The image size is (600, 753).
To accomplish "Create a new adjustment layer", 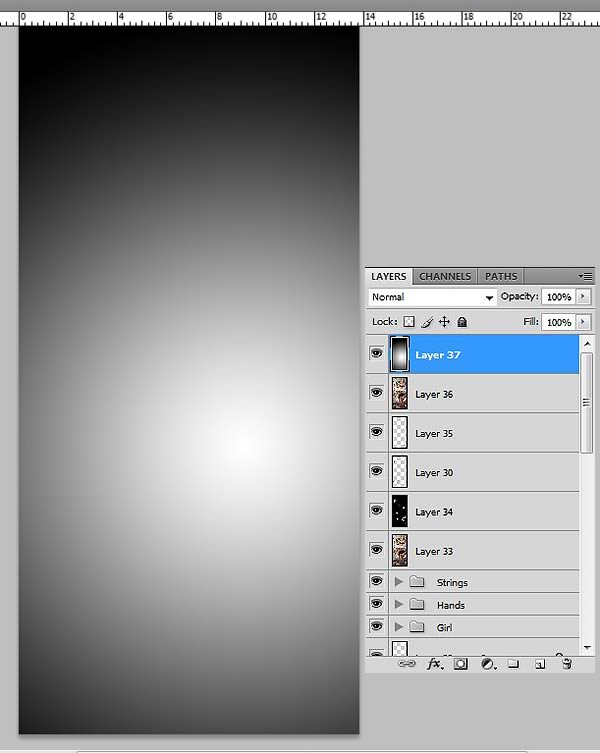I will [488, 664].
